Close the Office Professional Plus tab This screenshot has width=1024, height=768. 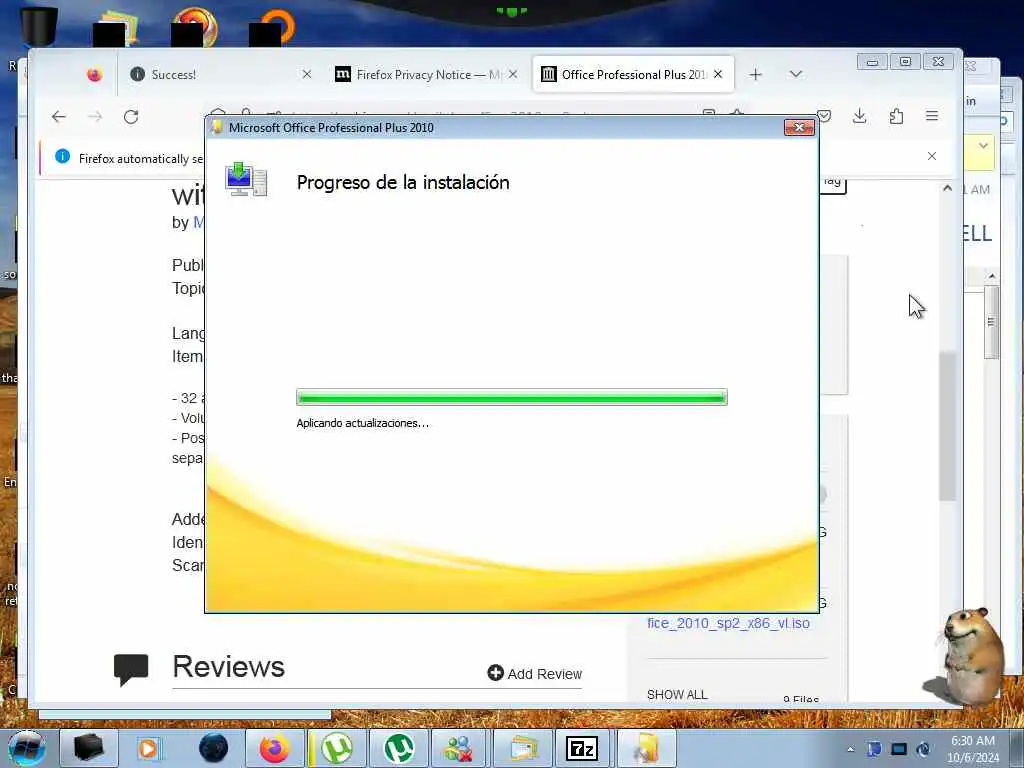click(718, 74)
